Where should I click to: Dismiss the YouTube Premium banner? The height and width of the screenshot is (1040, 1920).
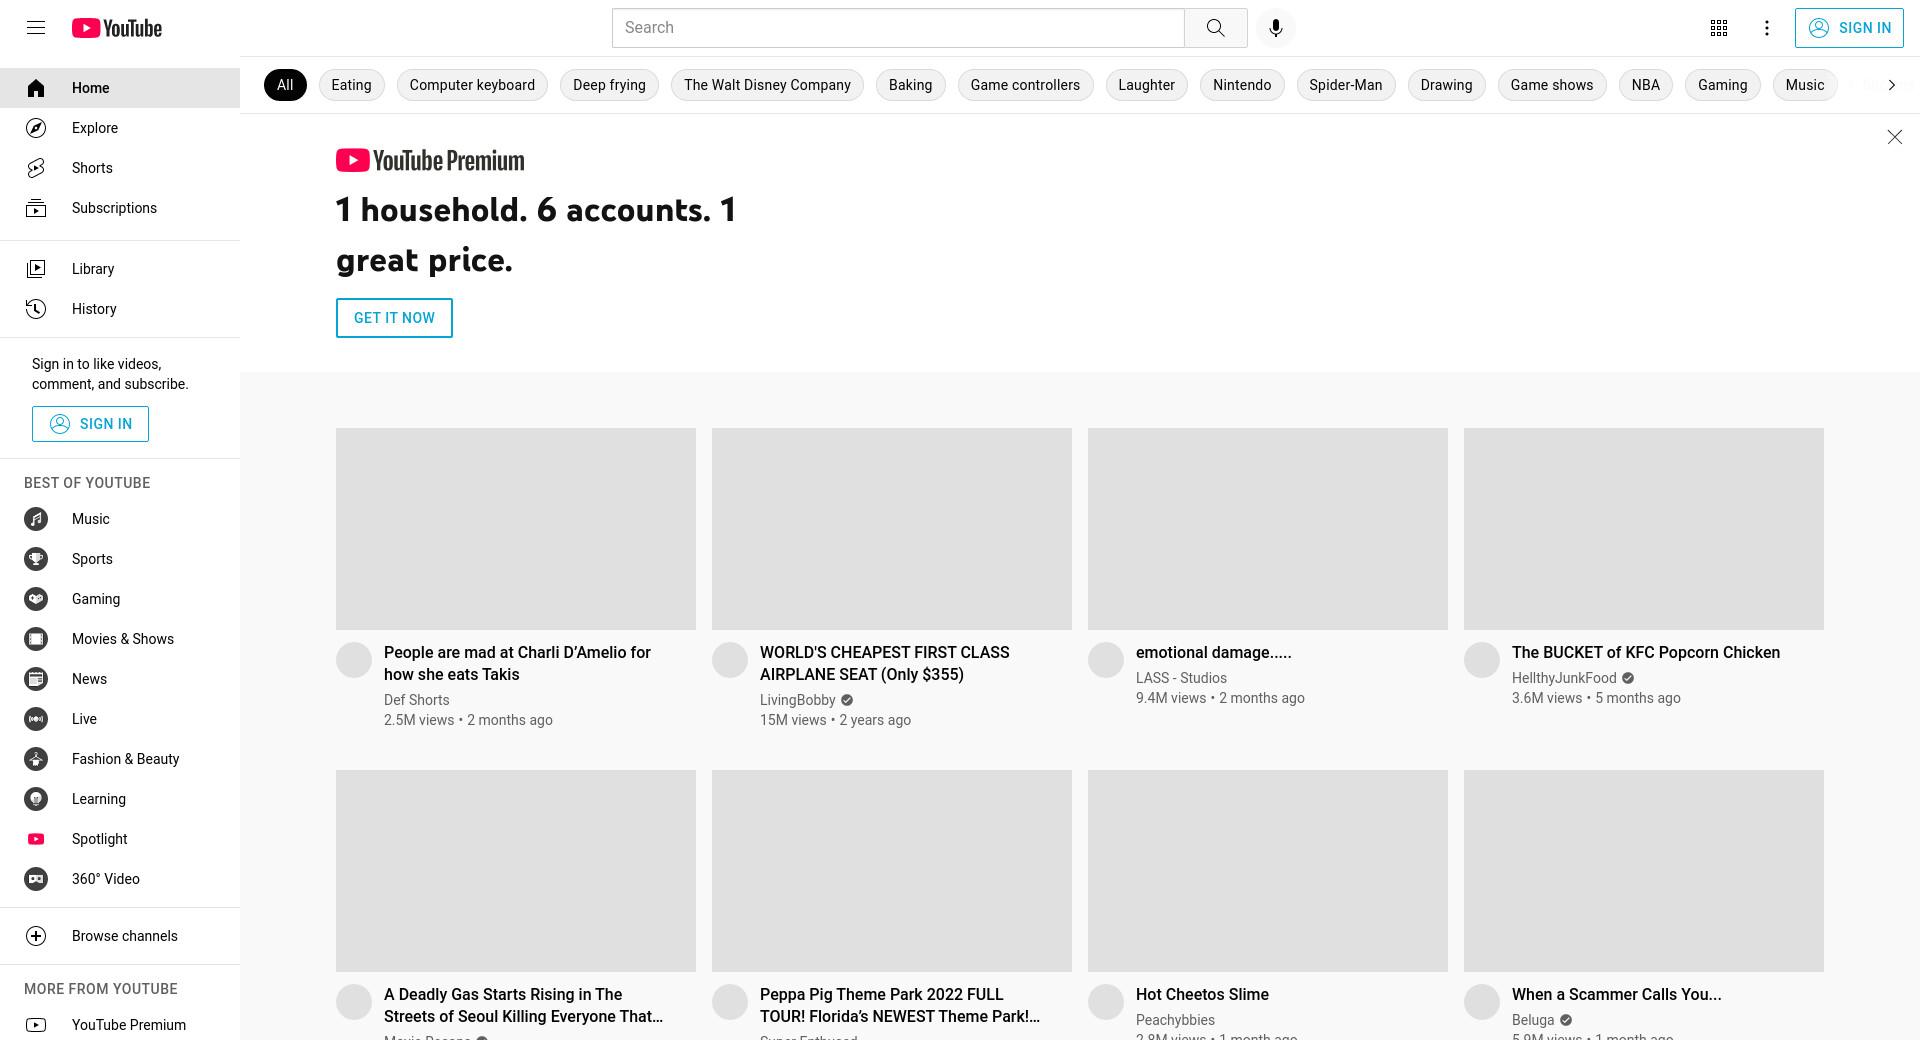[1894, 137]
